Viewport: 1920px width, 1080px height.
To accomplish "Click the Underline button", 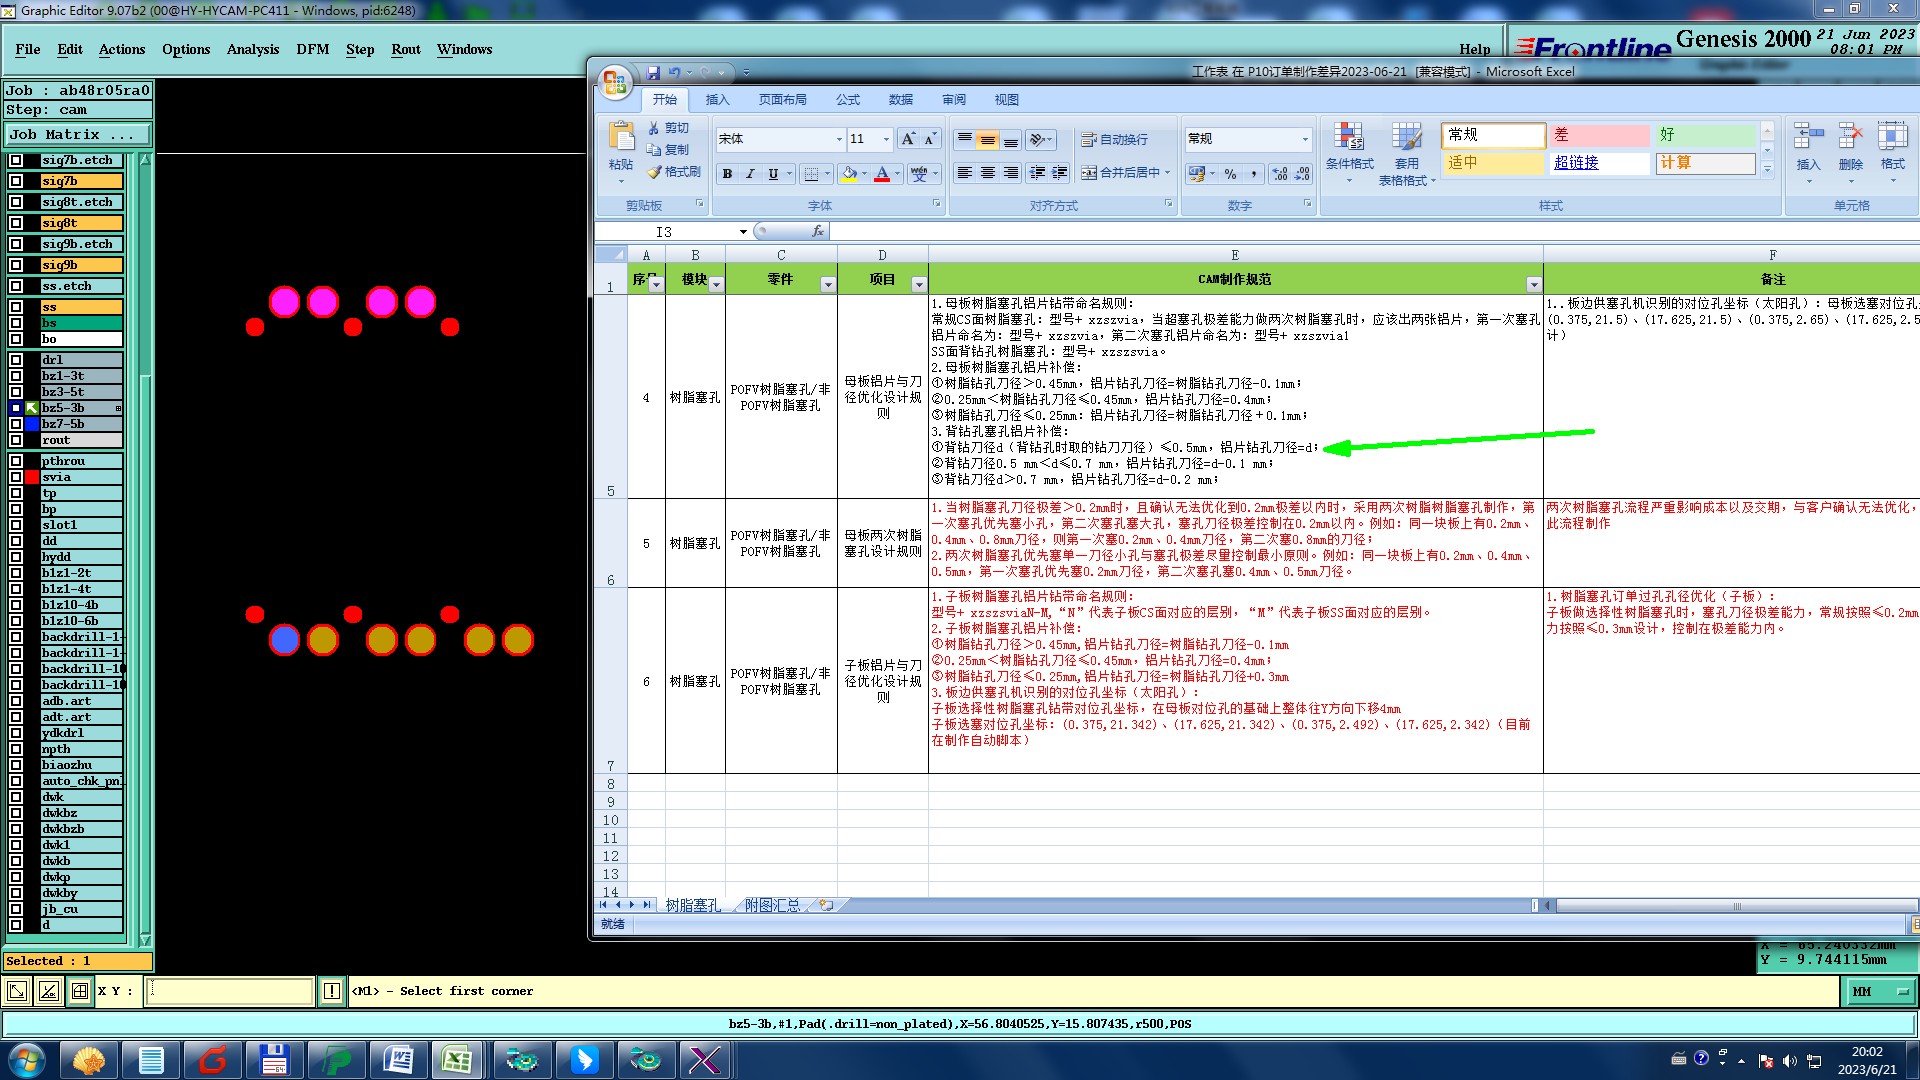I will point(773,174).
